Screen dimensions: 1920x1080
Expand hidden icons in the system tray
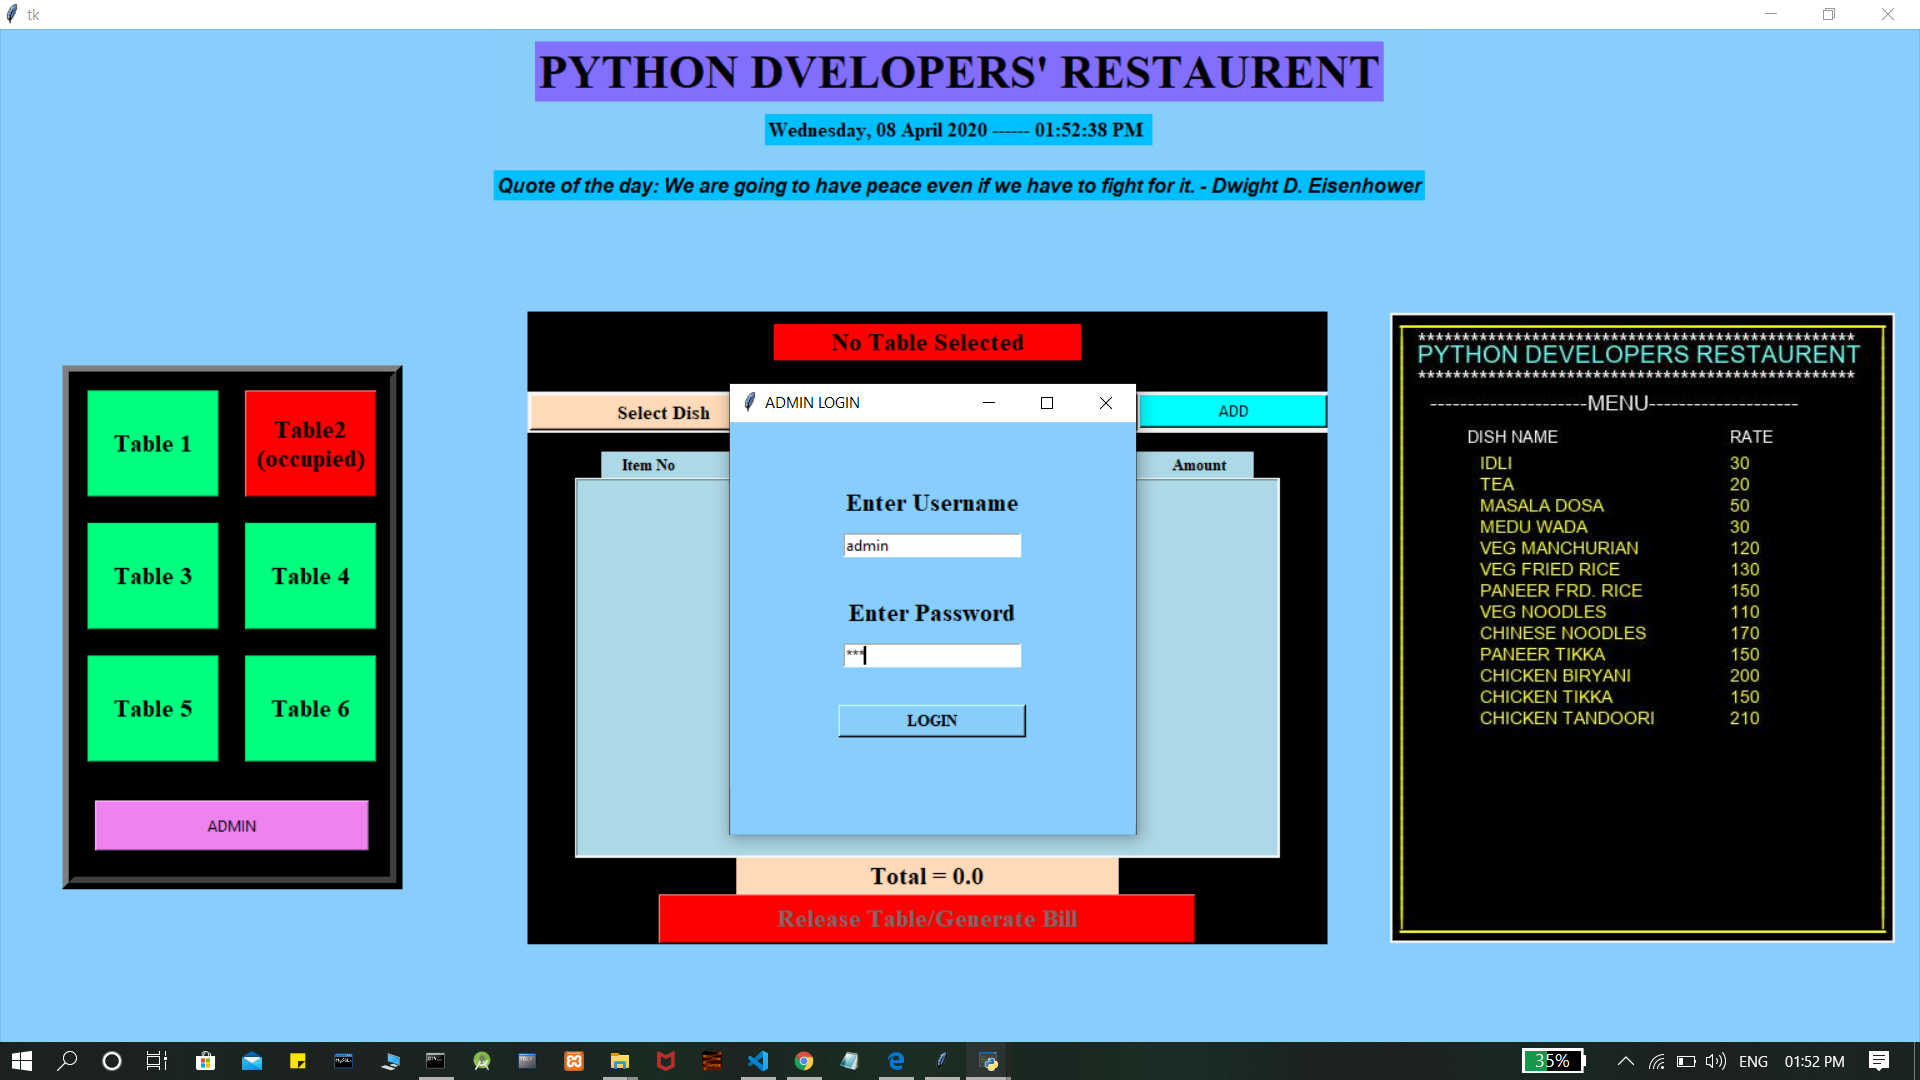(x=1625, y=1061)
